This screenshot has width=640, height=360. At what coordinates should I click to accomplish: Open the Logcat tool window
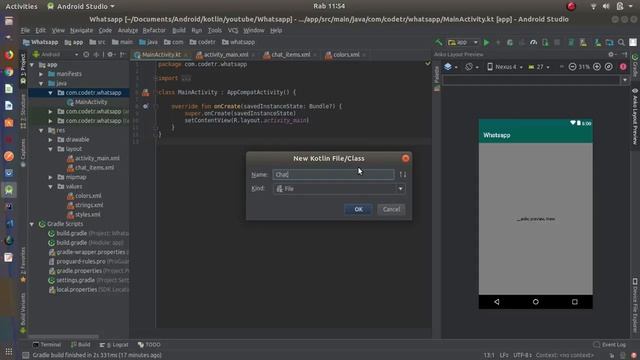114,345
